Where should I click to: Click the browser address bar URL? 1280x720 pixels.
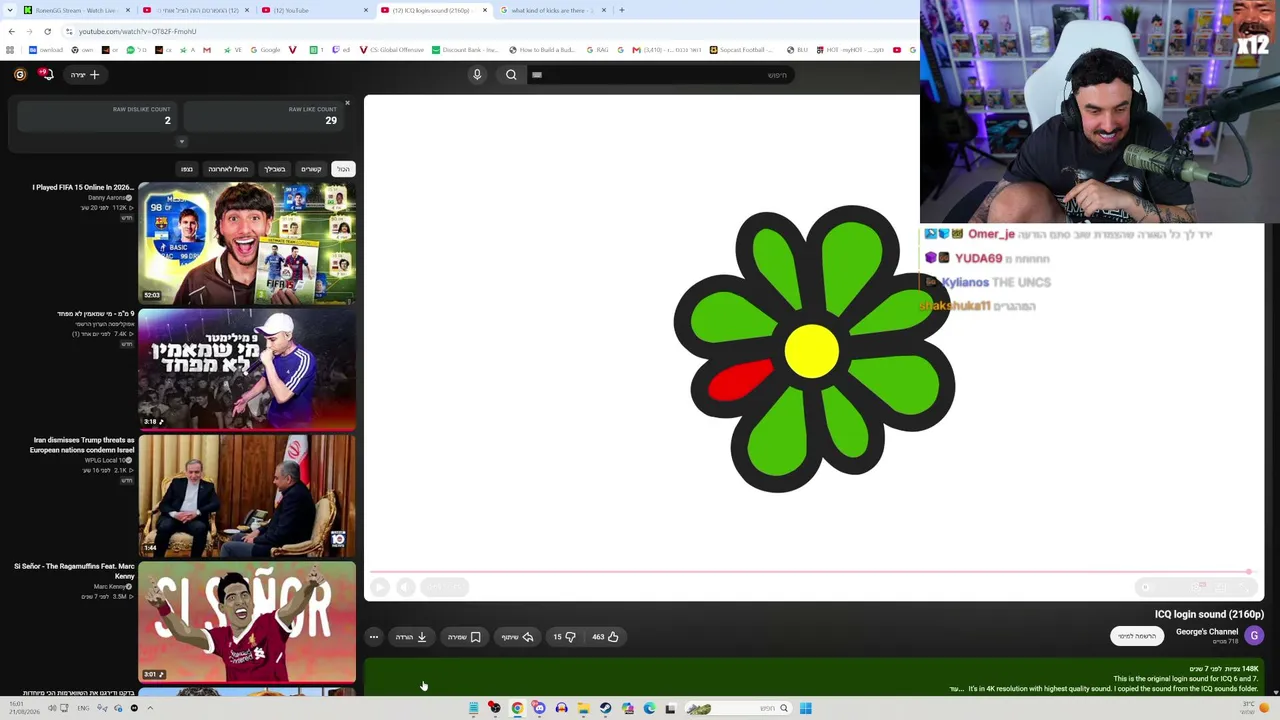pyautogui.click(x=137, y=31)
